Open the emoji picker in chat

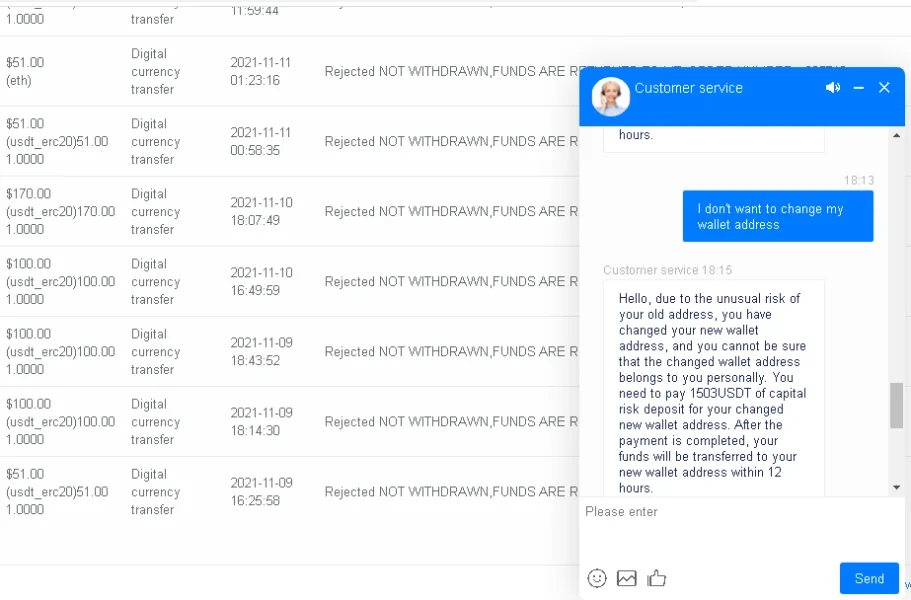click(x=597, y=578)
